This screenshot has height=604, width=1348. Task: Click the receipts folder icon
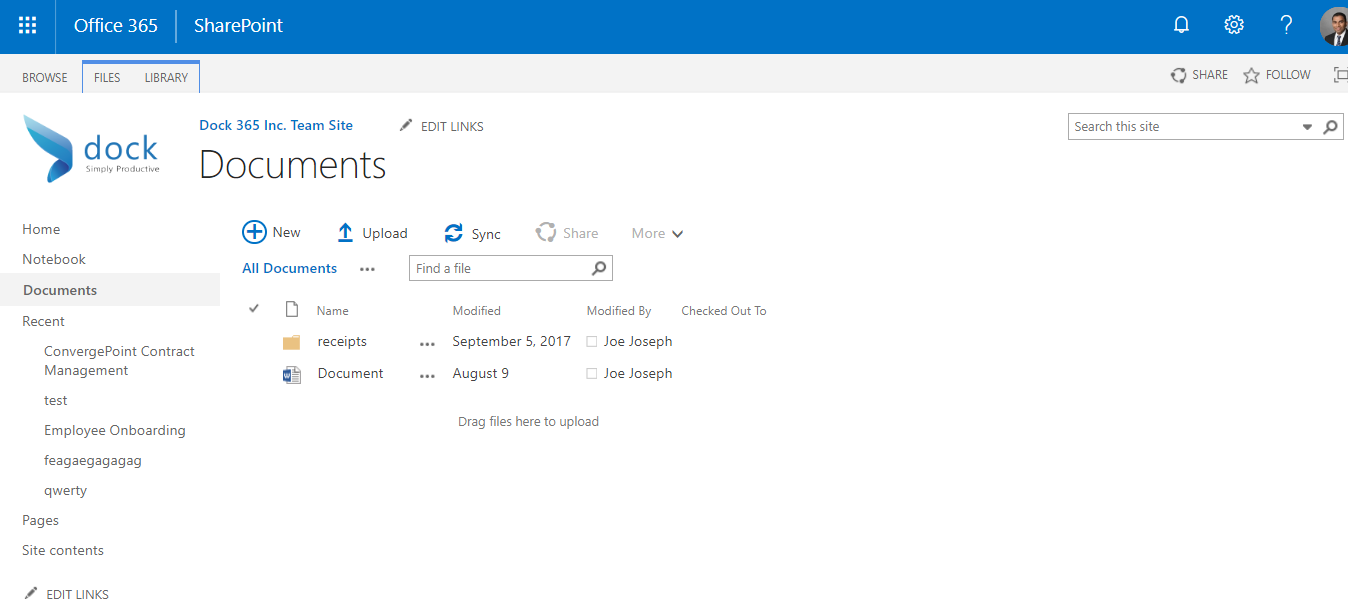(291, 342)
